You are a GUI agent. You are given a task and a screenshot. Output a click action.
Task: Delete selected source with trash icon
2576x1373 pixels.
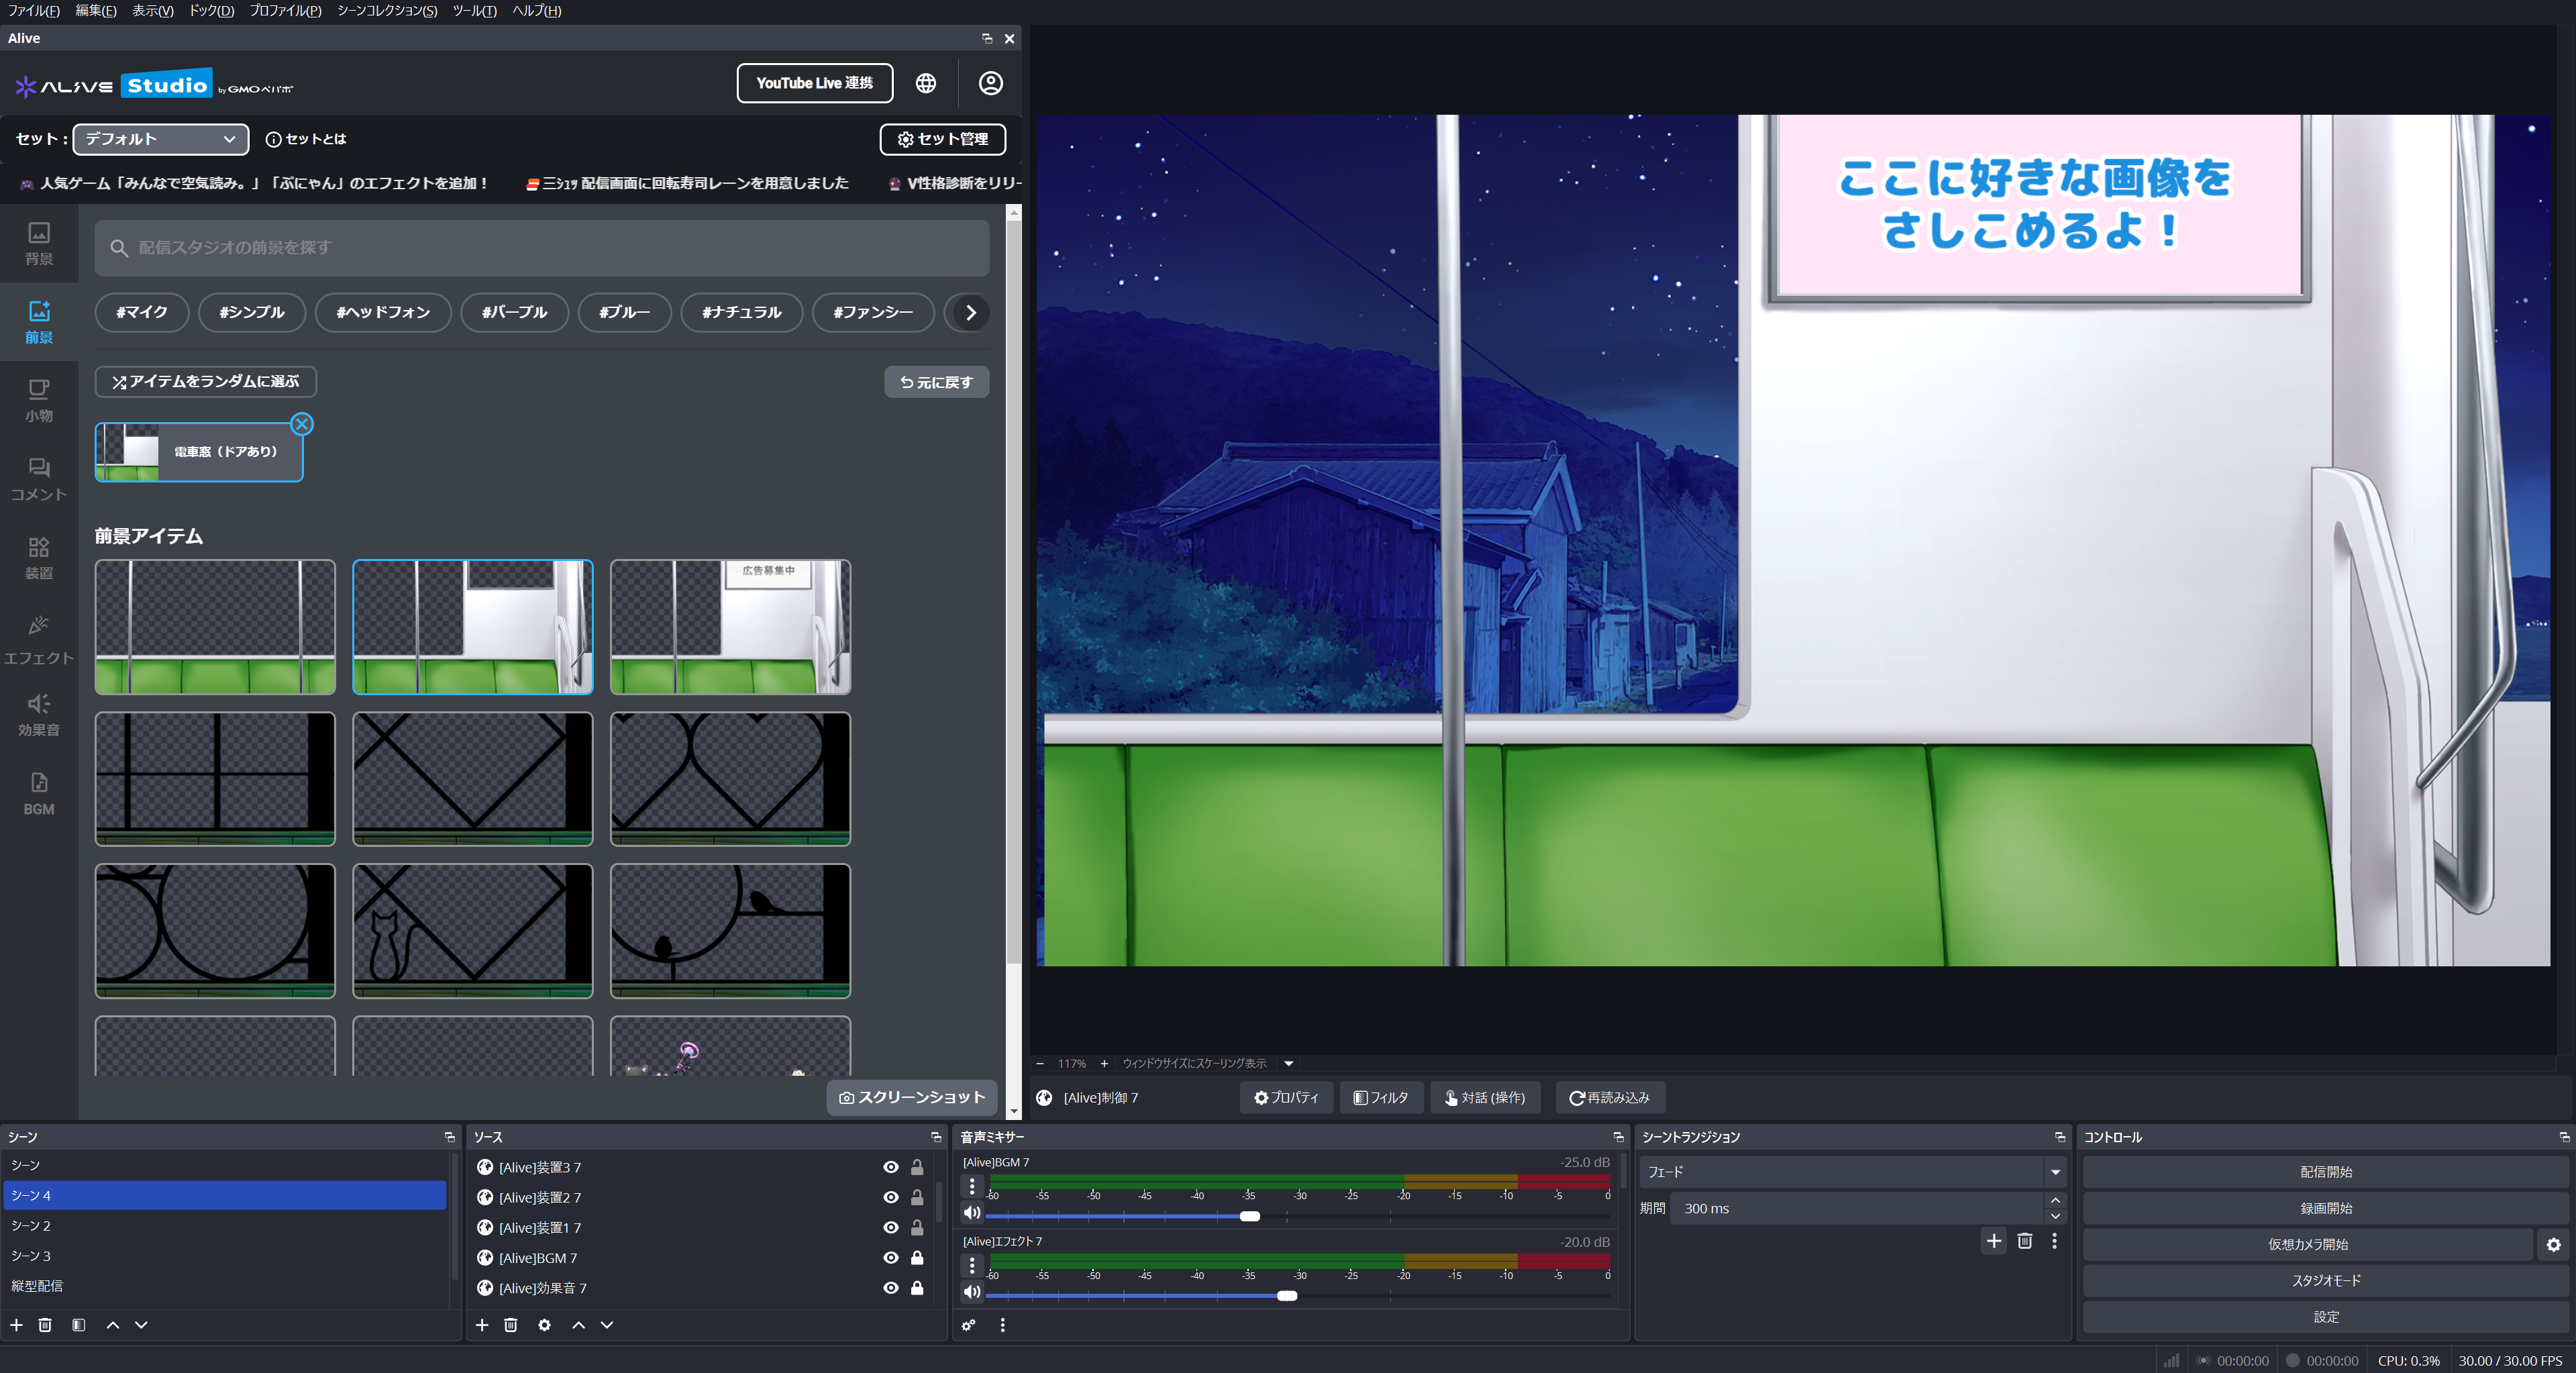[510, 1325]
